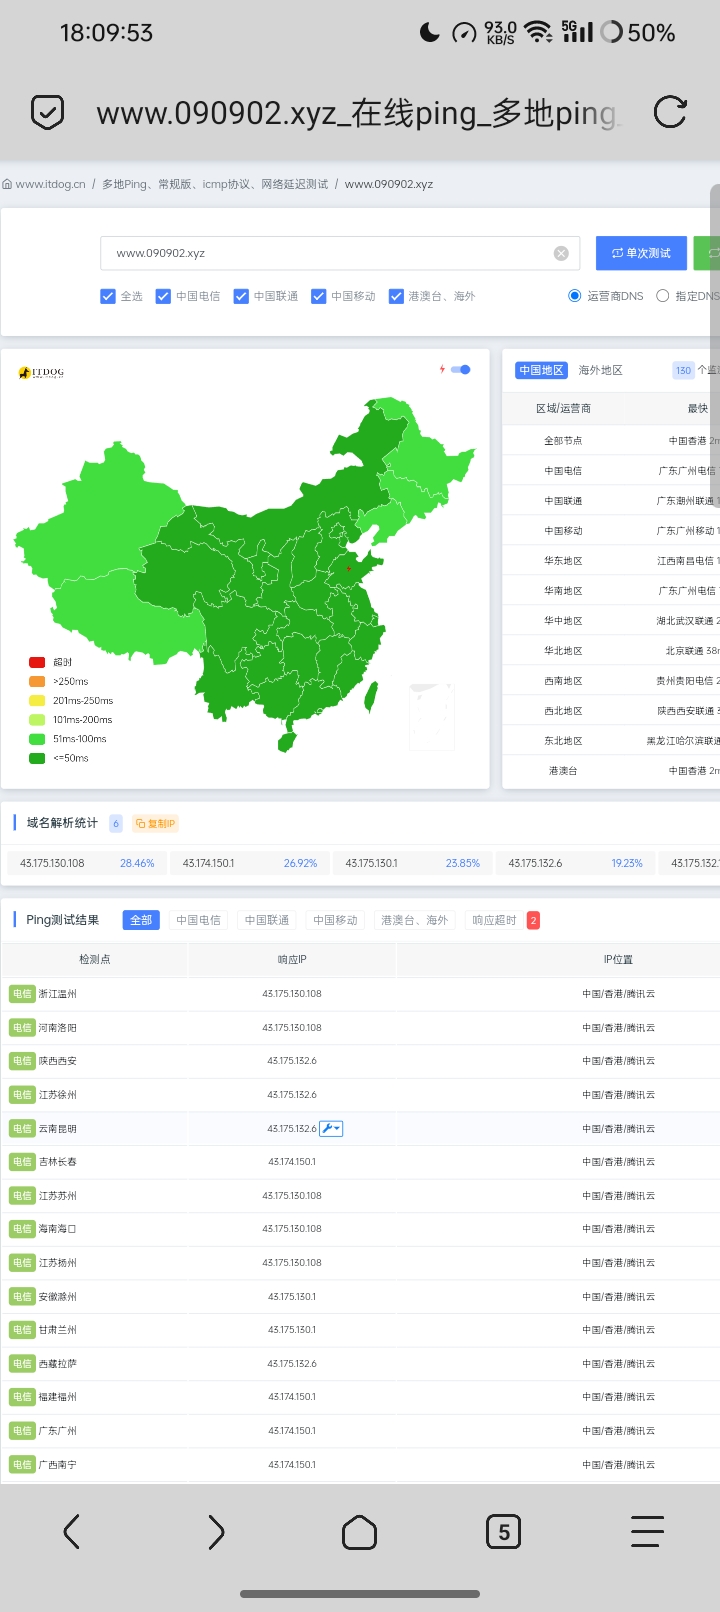This screenshot has height=1612, width=720.
Task: Go back with the browser back arrow
Action: (x=71, y=1531)
